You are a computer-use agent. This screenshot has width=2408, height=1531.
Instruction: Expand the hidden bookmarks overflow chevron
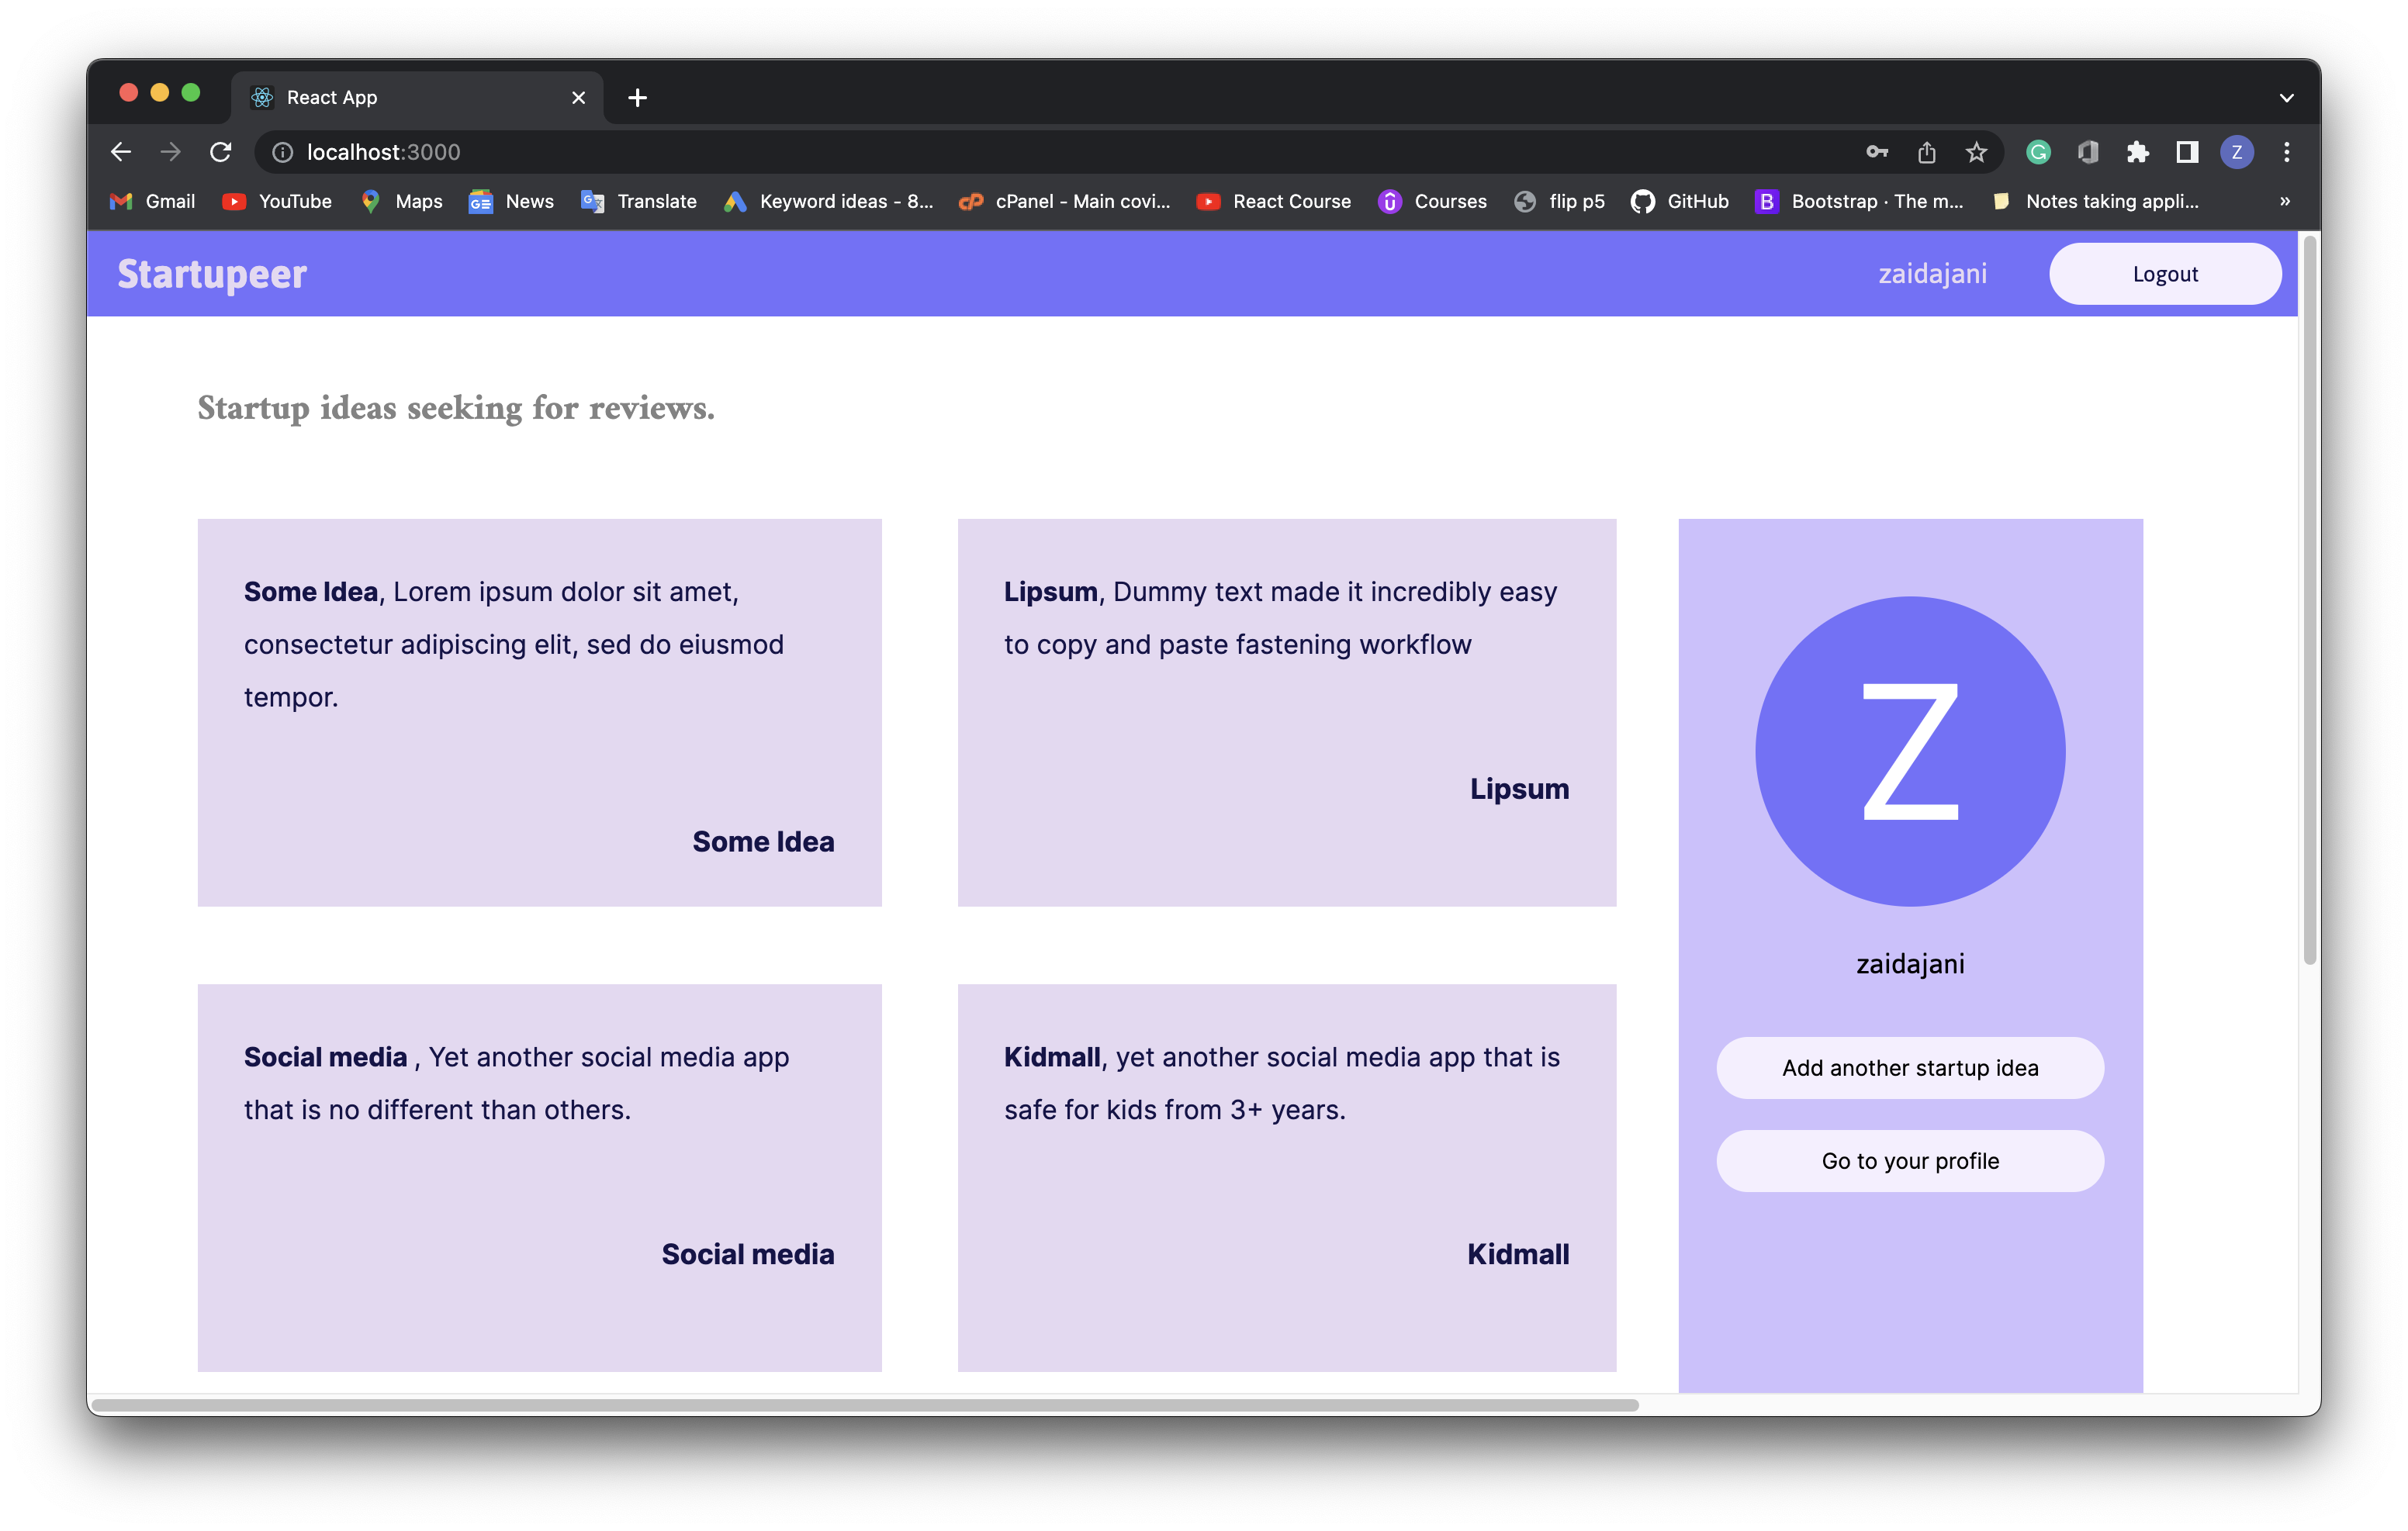pyautogui.click(x=2285, y=201)
